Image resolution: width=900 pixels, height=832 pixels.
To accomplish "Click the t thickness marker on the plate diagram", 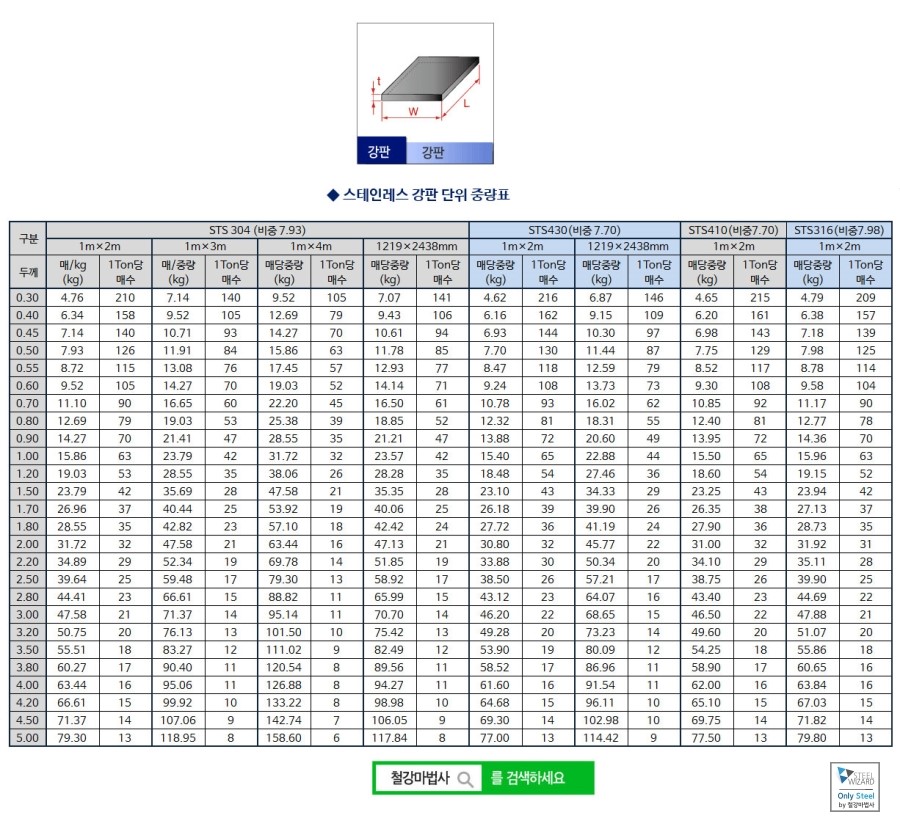I will tap(378, 82).
